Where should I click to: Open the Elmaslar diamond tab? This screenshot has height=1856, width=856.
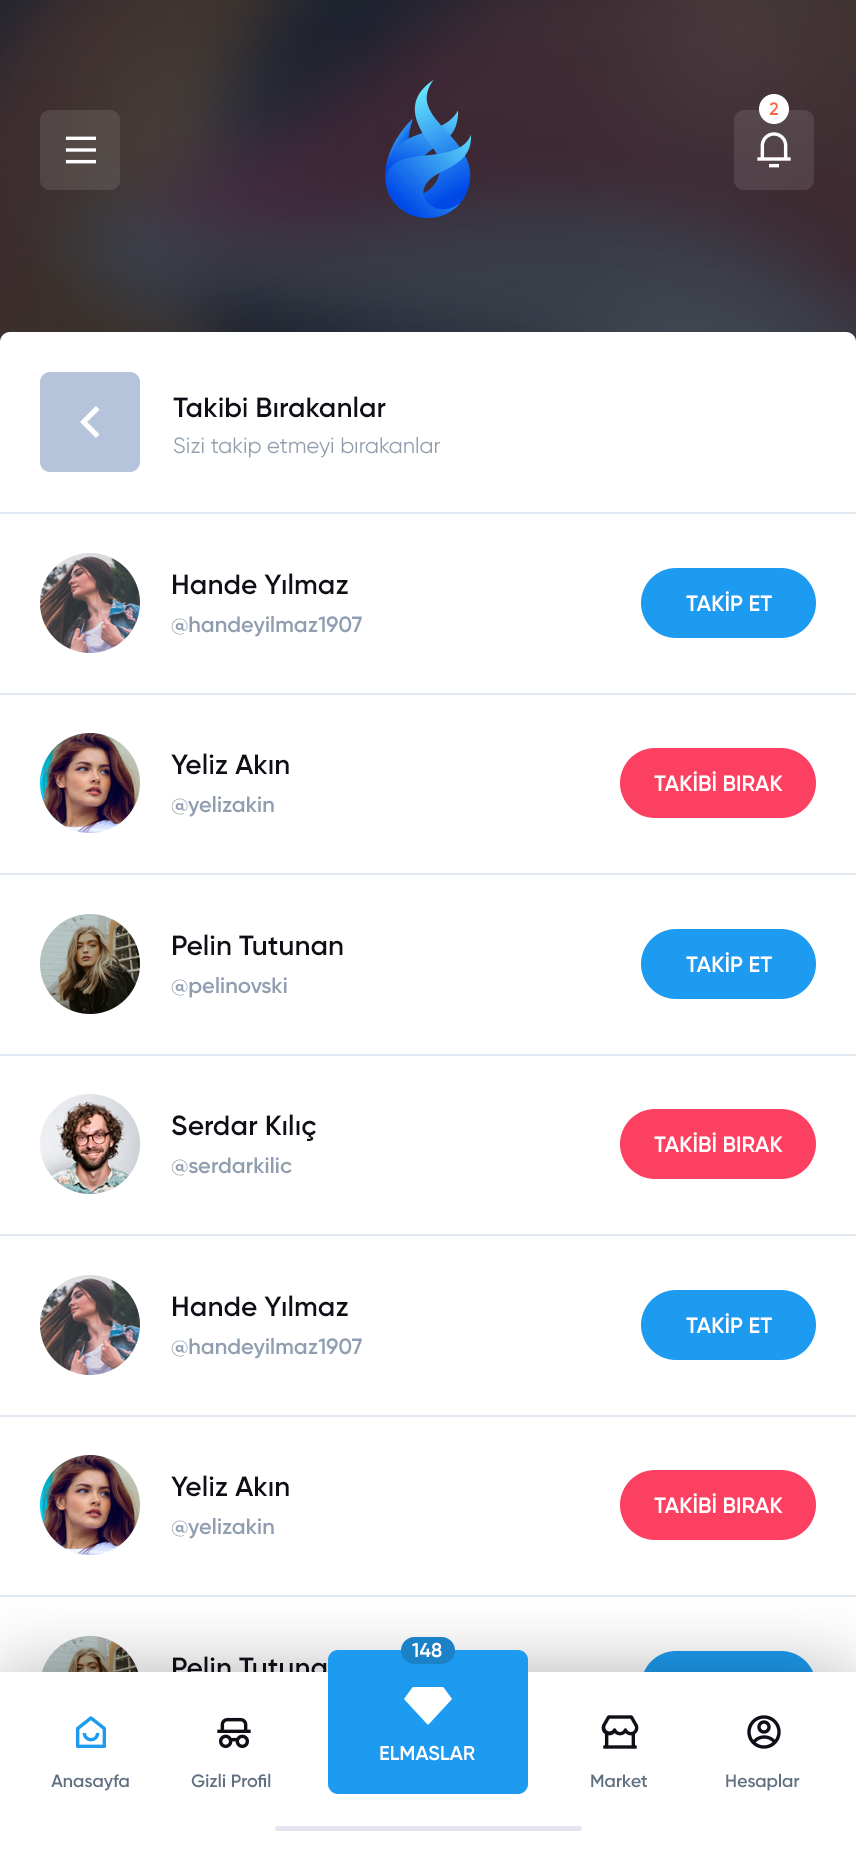(428, 1722)
